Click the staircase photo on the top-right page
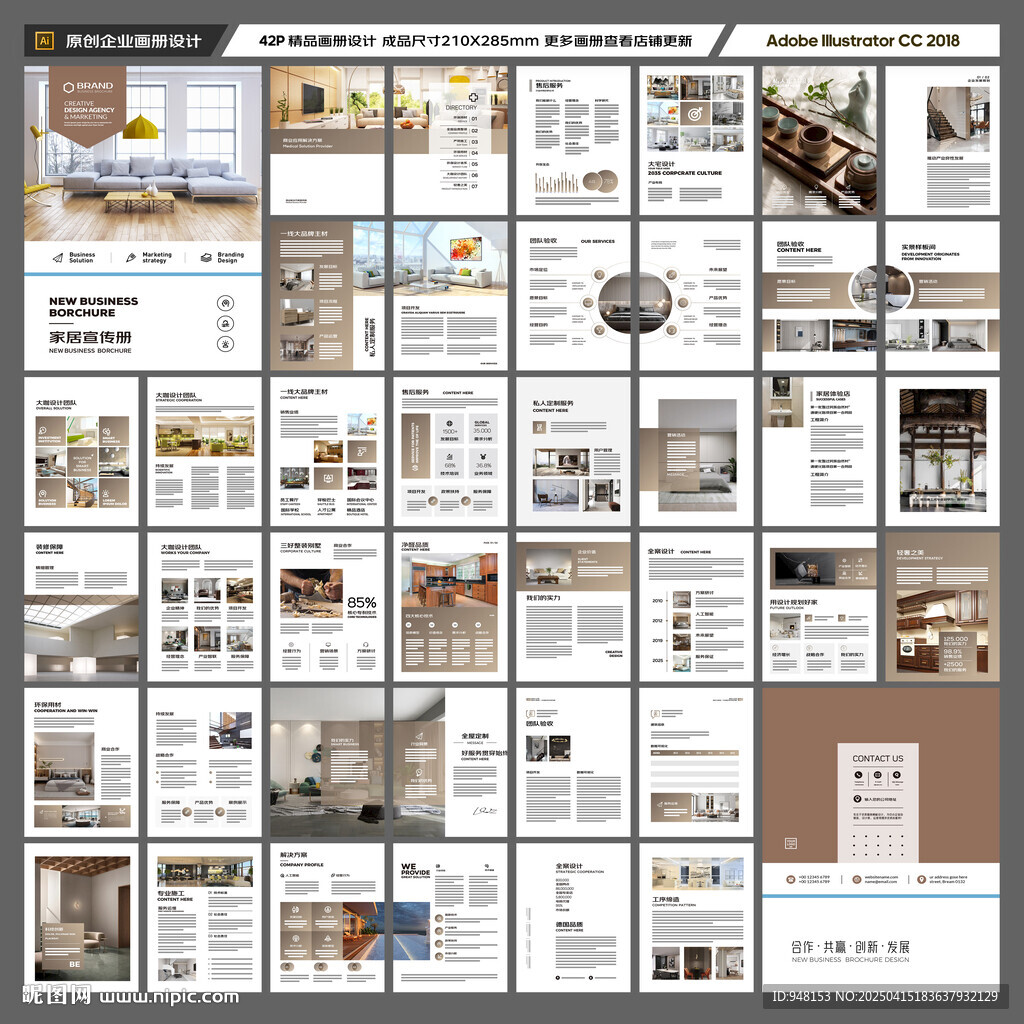This screenshot has height=1024, width=1024. [957, 120]
